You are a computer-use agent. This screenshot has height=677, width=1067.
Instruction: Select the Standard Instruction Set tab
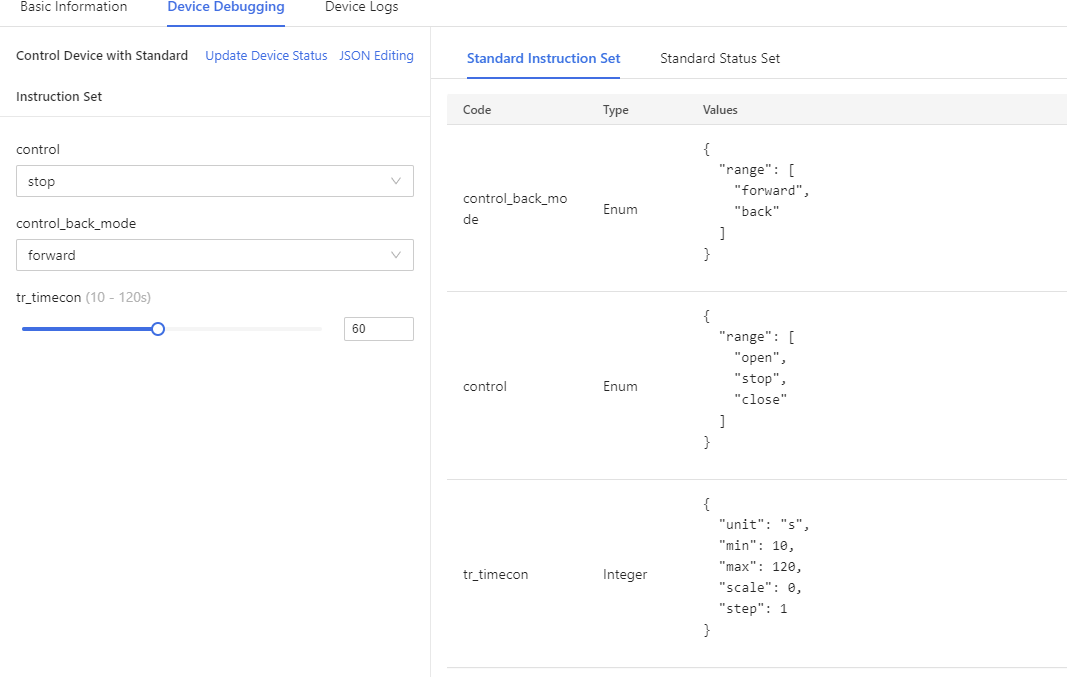point(543,59)
